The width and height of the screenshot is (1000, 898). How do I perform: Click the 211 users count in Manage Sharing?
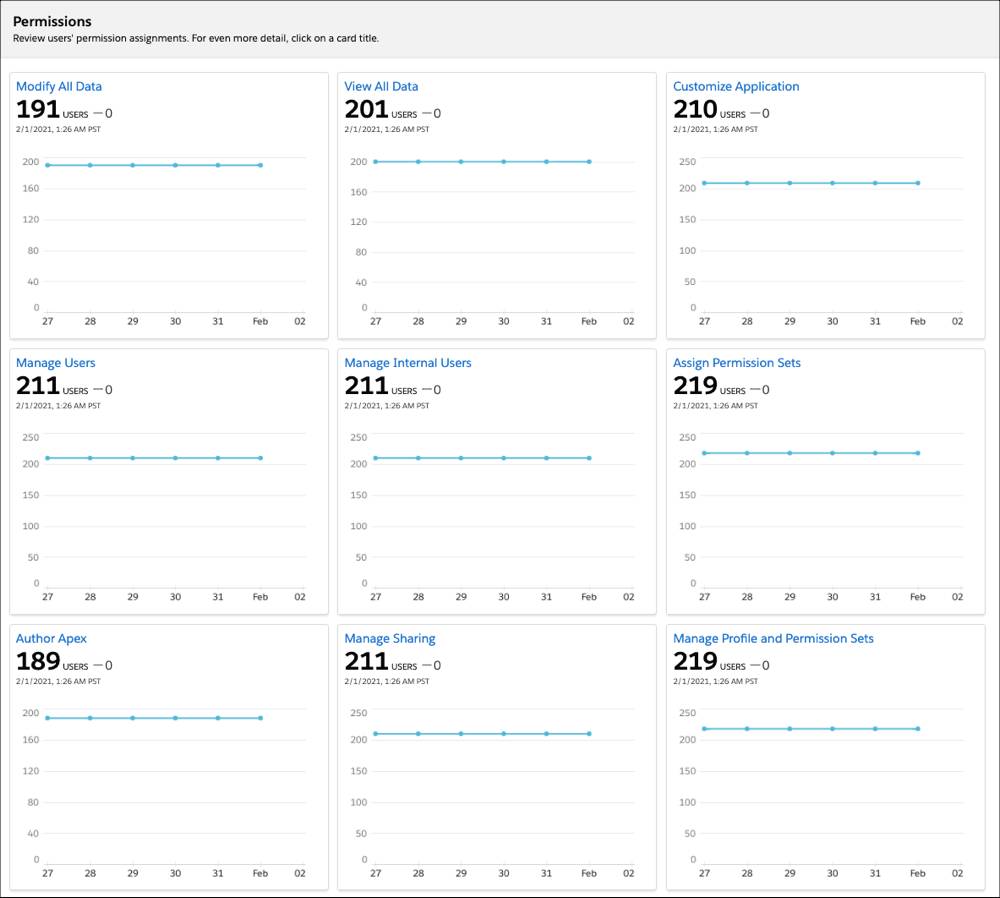(x=366, y=661)
